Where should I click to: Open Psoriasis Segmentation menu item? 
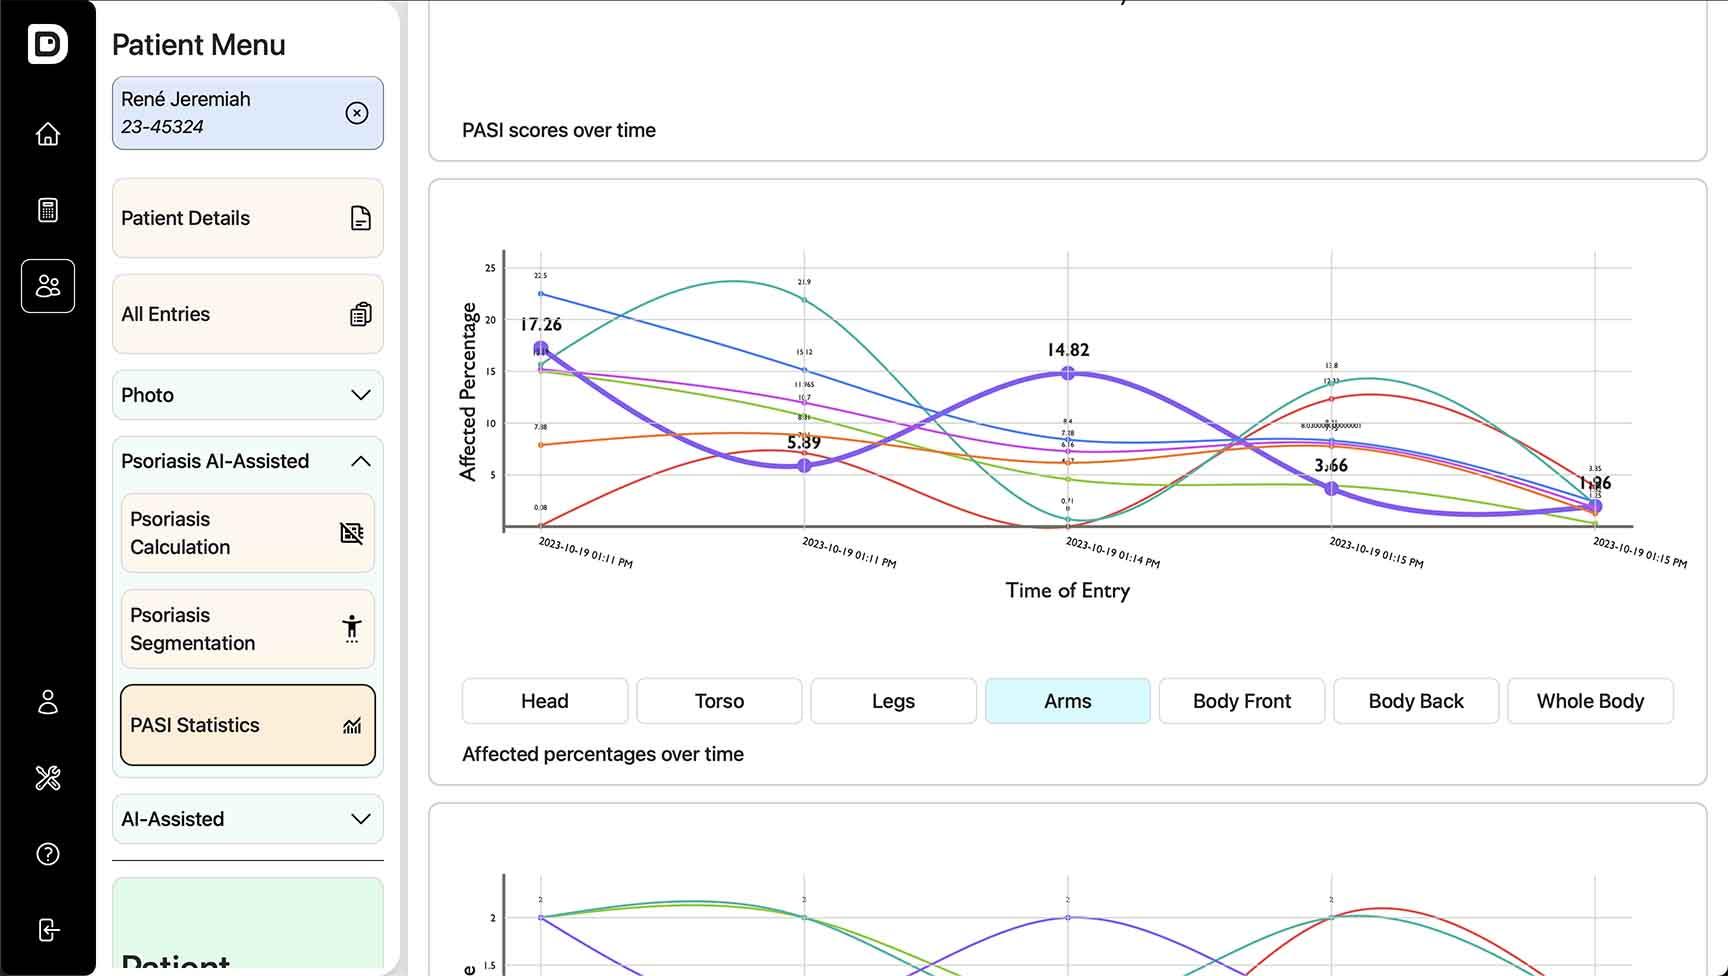(x=247, y=629)
